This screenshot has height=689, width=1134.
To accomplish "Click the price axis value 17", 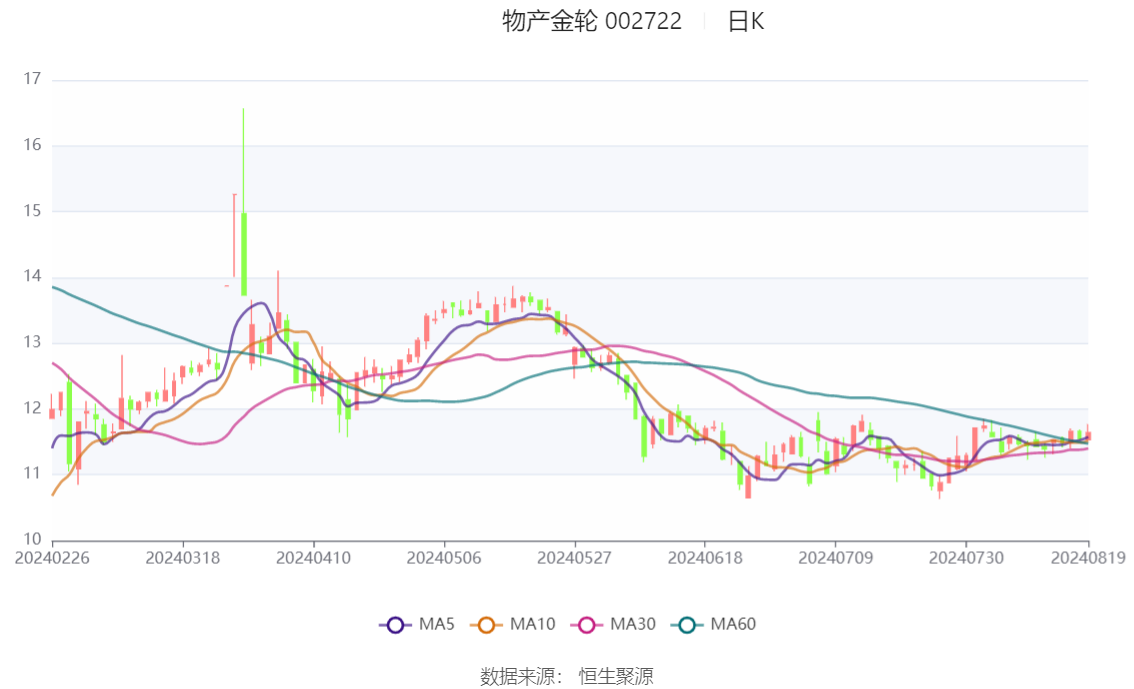I will (33, 79).
